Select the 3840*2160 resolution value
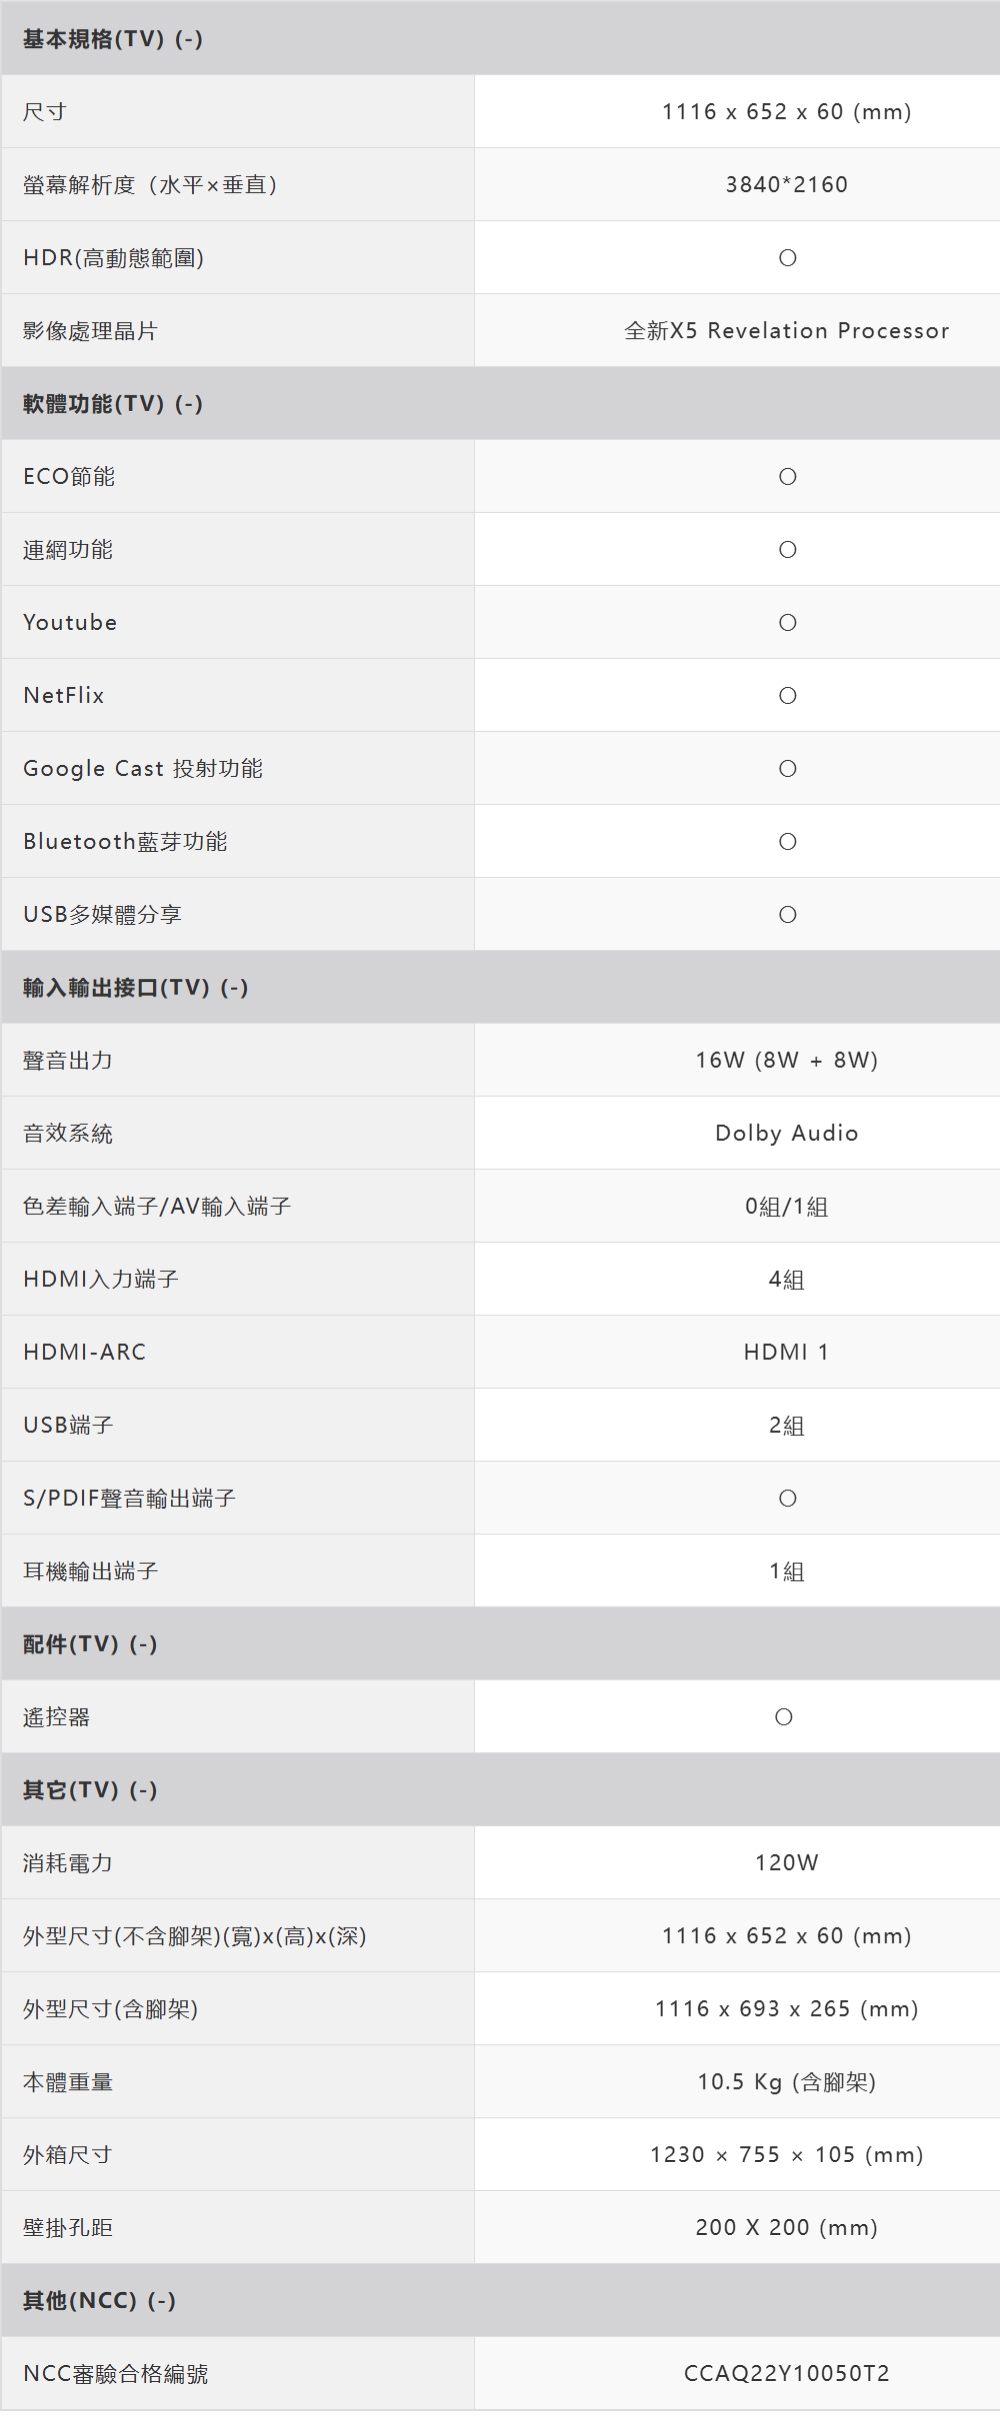 pyautogui.click(x=787, y=185)
